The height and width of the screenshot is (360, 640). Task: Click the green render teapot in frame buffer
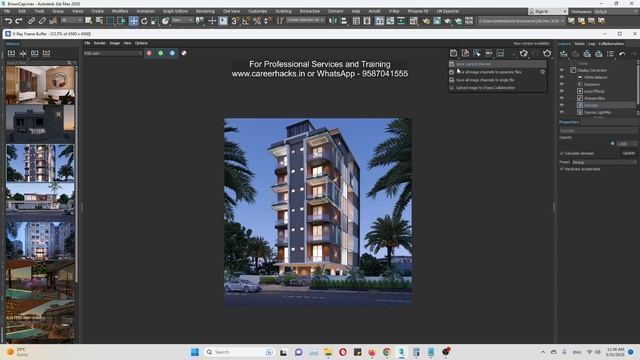click(523, 53)
